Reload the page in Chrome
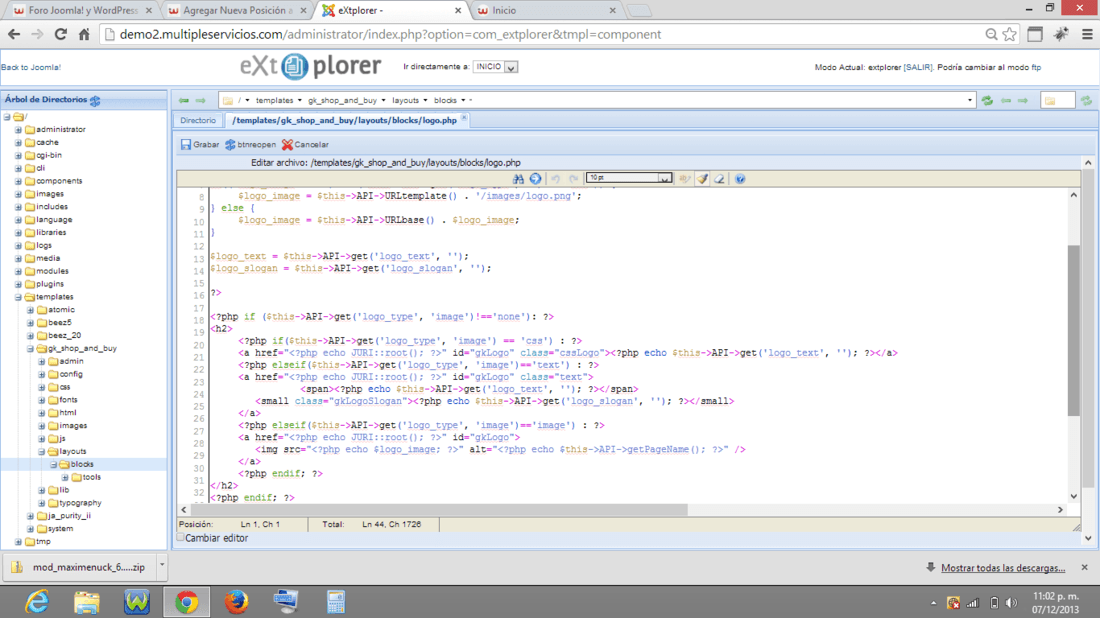Screen dimensions: 1100x618 coord(60,34)
